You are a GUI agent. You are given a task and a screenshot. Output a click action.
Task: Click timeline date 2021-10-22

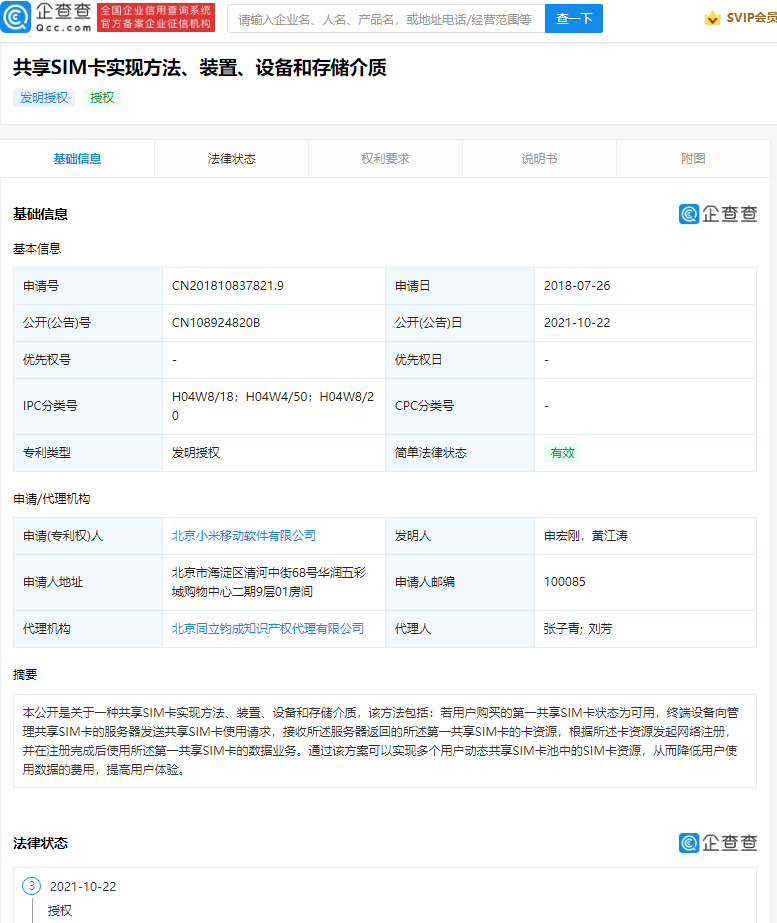pos(83,887)
